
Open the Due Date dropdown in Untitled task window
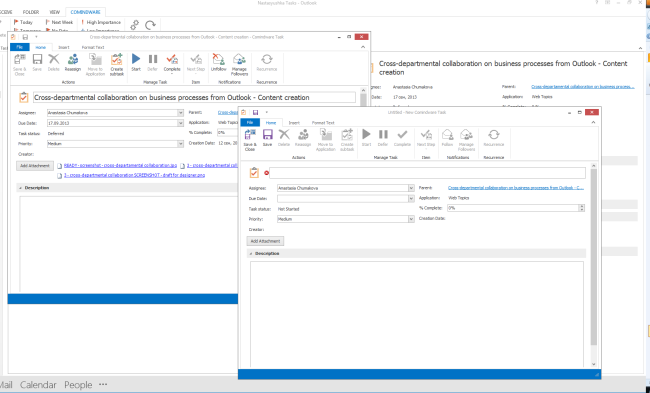point(411,199)
